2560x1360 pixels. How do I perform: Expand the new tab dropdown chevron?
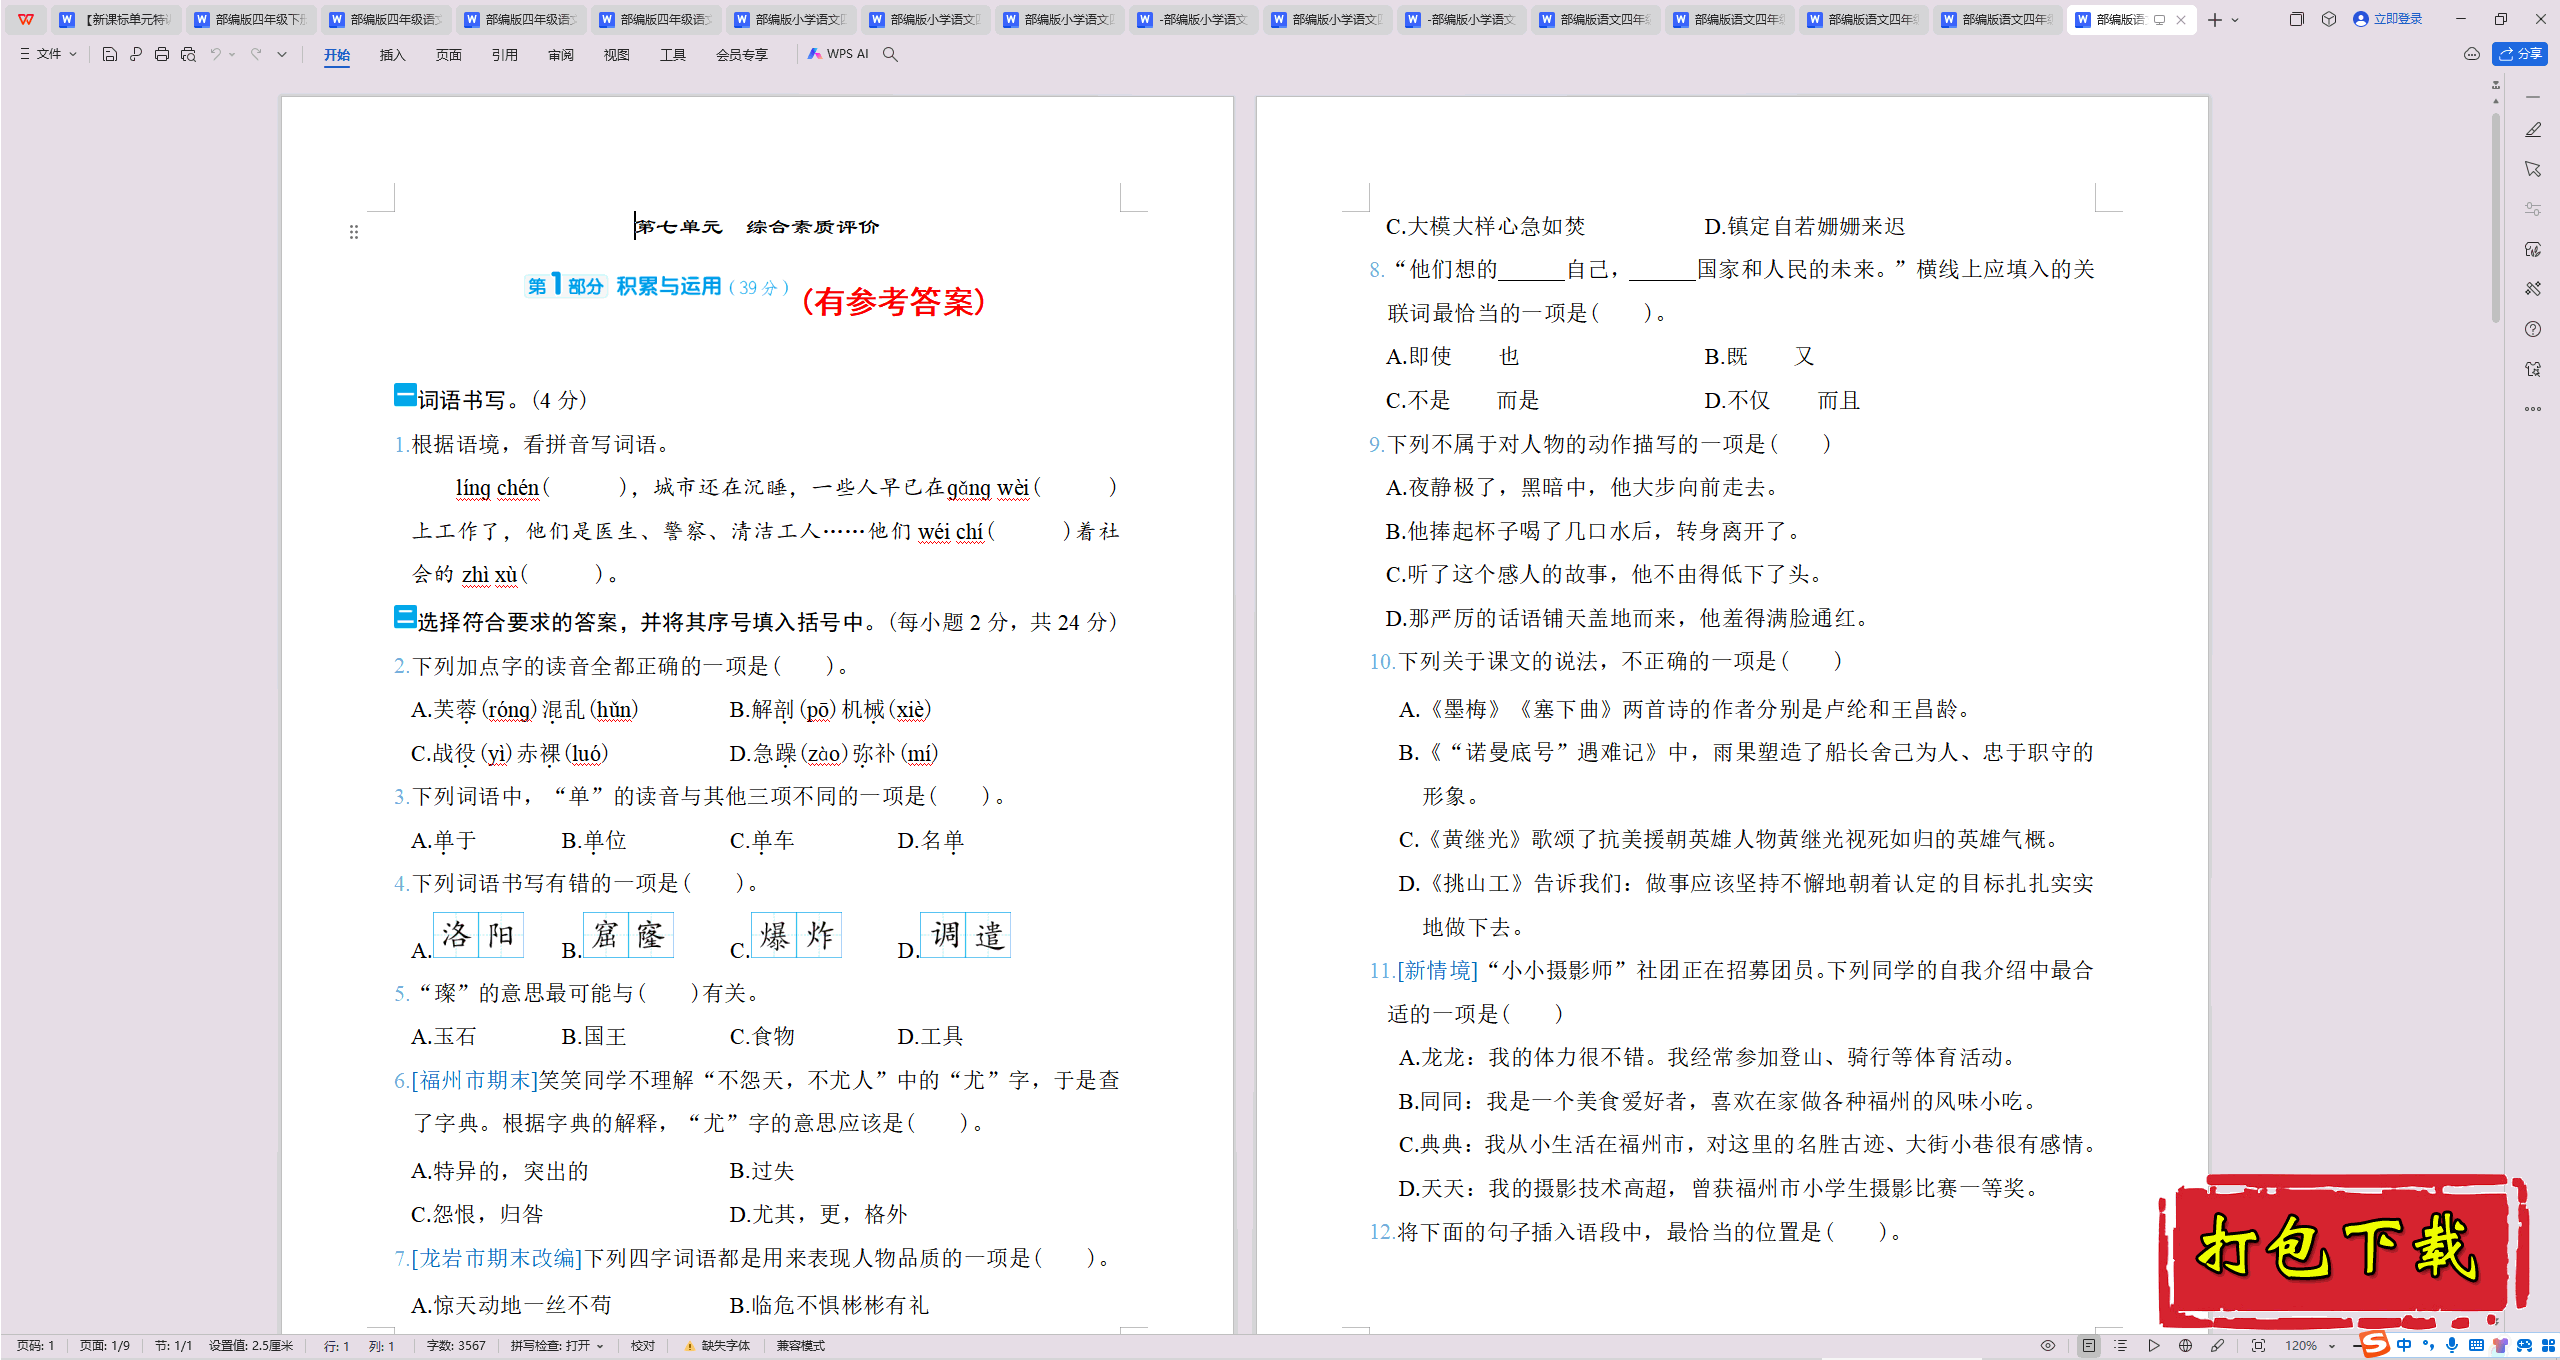point(2236,20)
